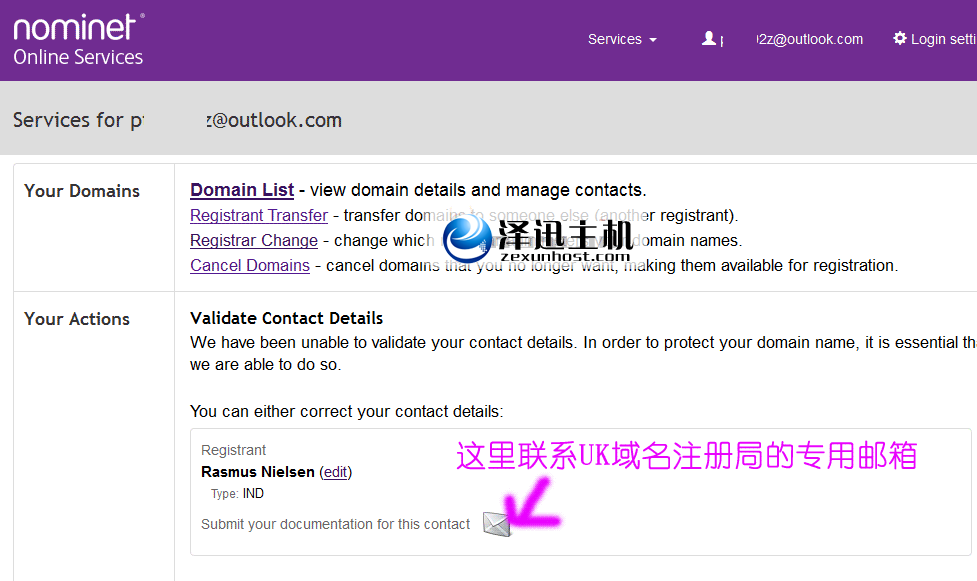977x581 pixels.
Task: Open the Services dropdown menu
Action: (622, 39)
